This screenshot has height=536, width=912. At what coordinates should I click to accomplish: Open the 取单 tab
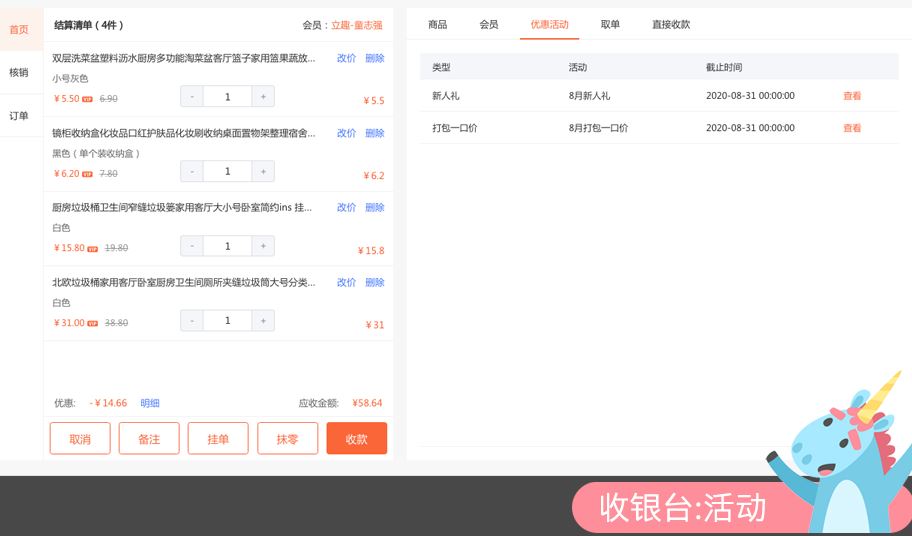(x=610, y=24)
